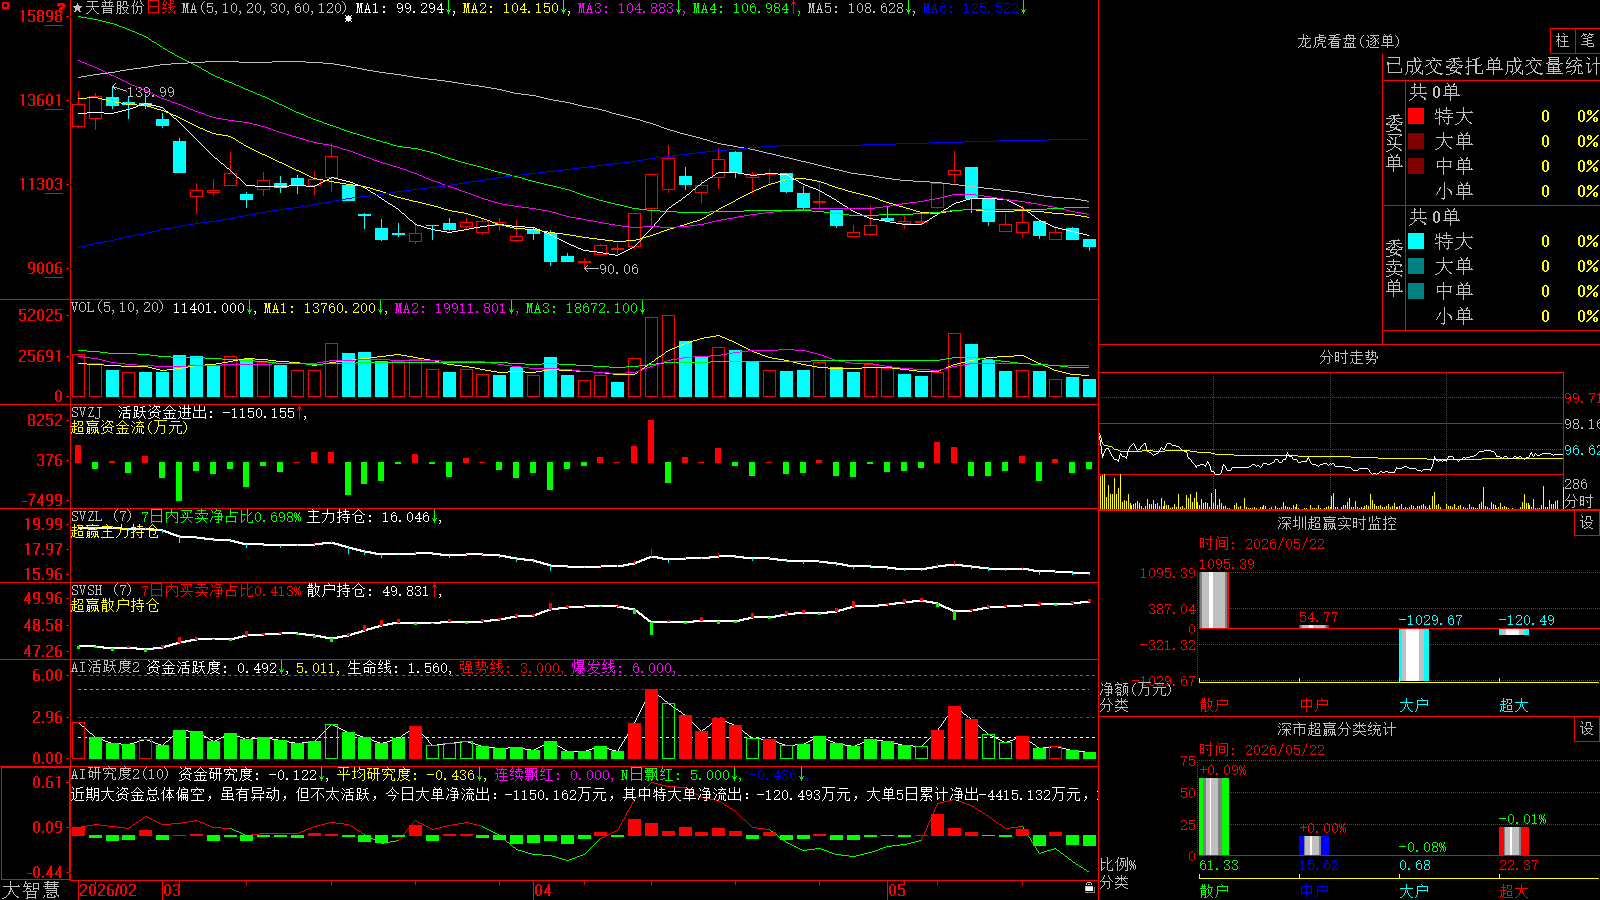This screenshot has width=1600, height=900.
Task: Click the 22.37 超大 proportion bar
Action: [1513, 841]
